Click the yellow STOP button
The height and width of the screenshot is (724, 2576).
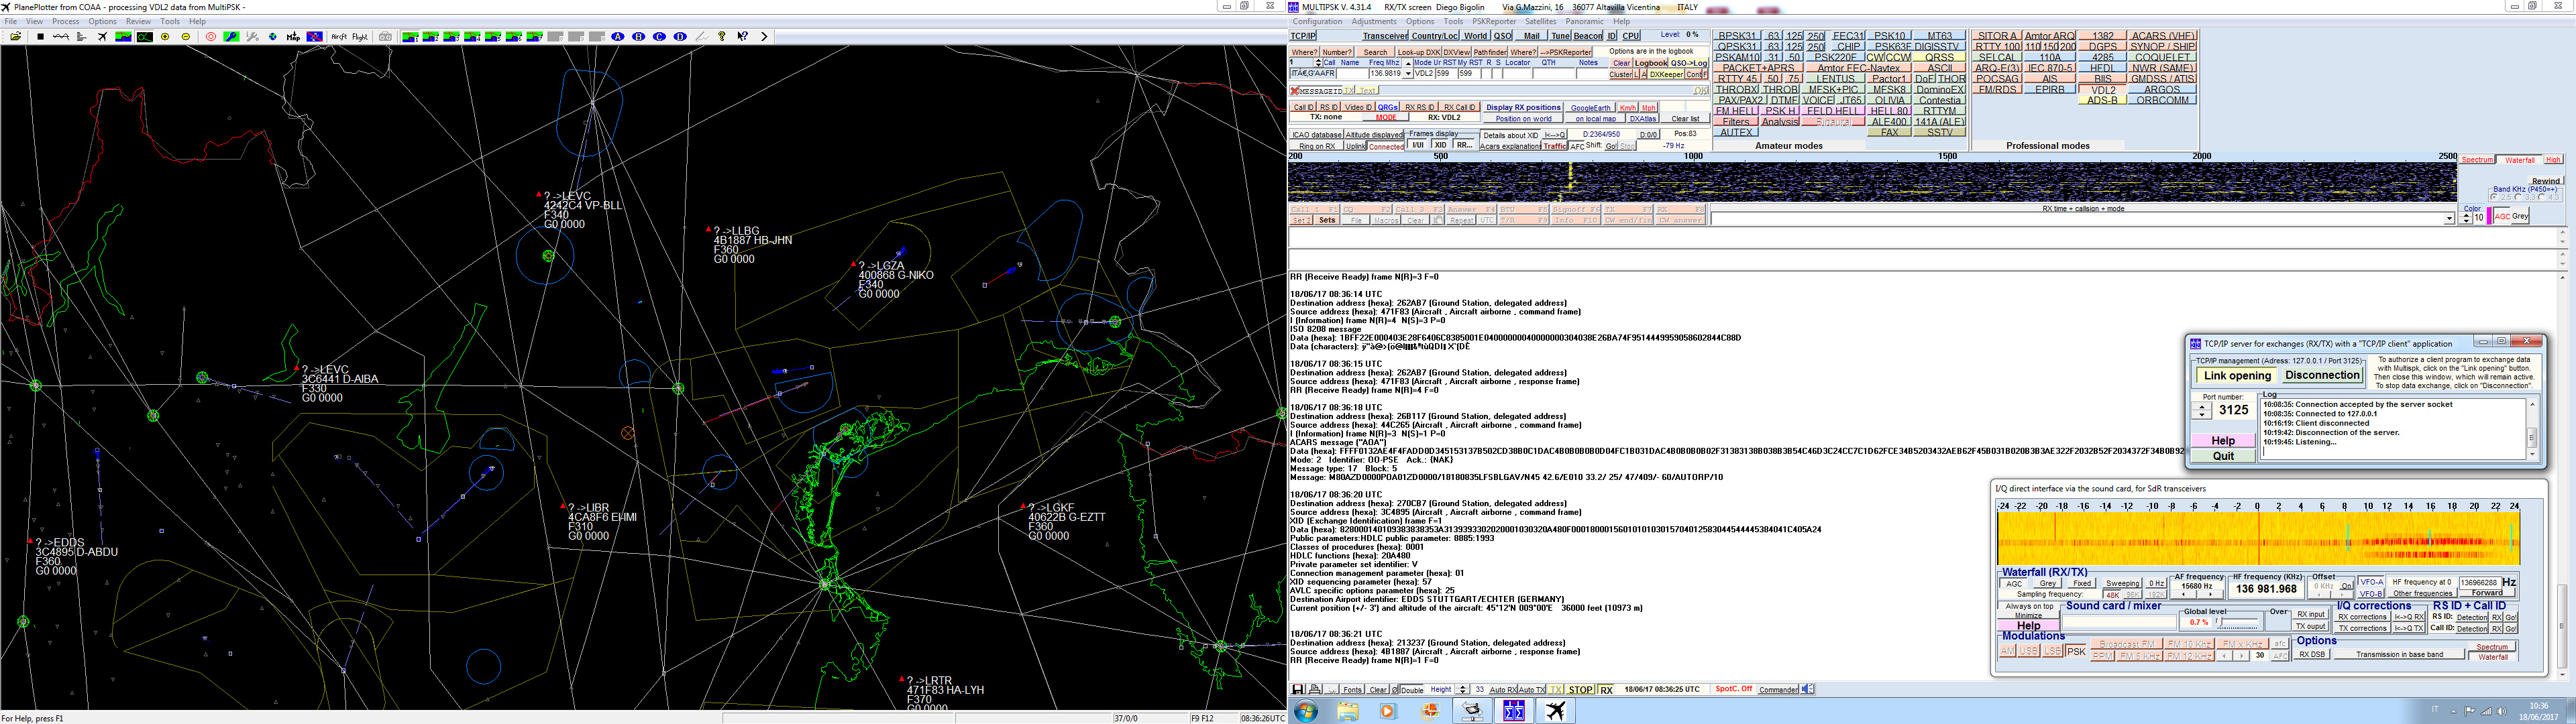coord(1580,690)
